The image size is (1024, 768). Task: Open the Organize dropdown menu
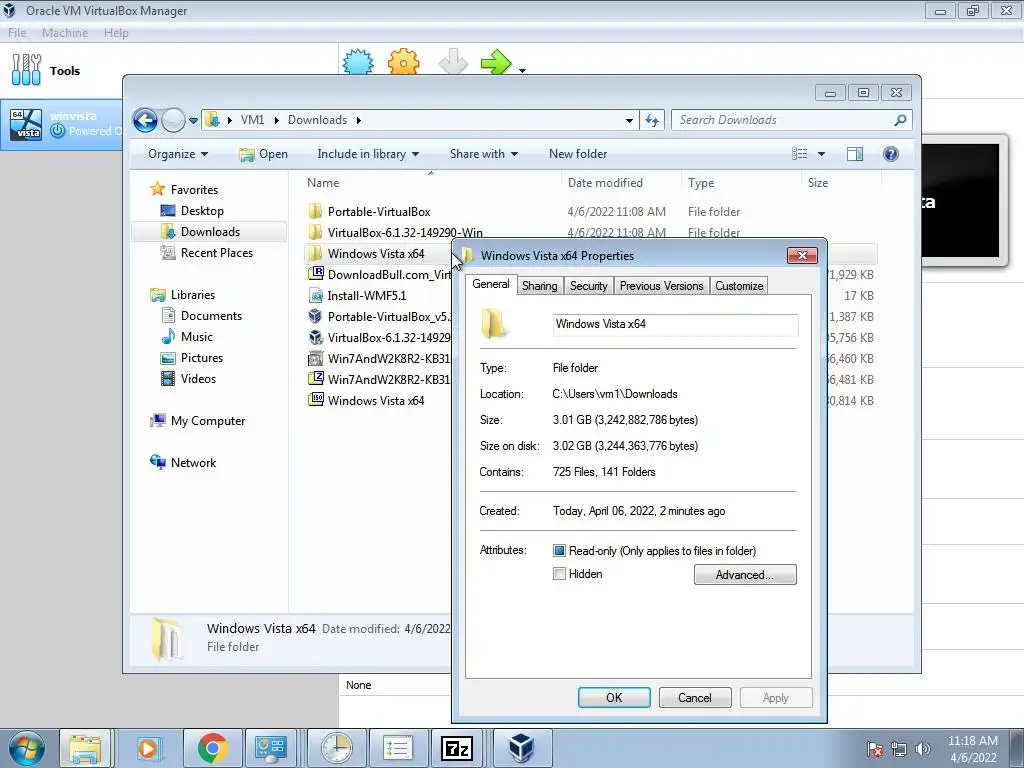pyautogui.click(x=178, y=154)
